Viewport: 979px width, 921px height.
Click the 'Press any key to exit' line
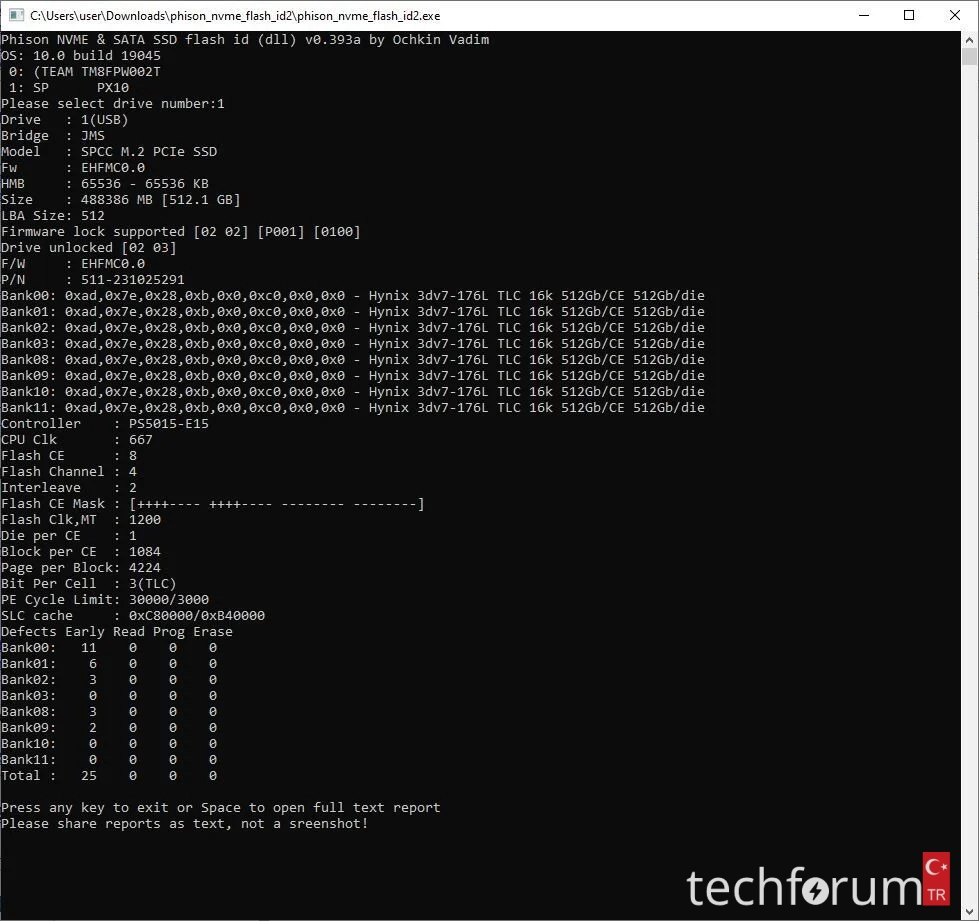coord(220,808)
